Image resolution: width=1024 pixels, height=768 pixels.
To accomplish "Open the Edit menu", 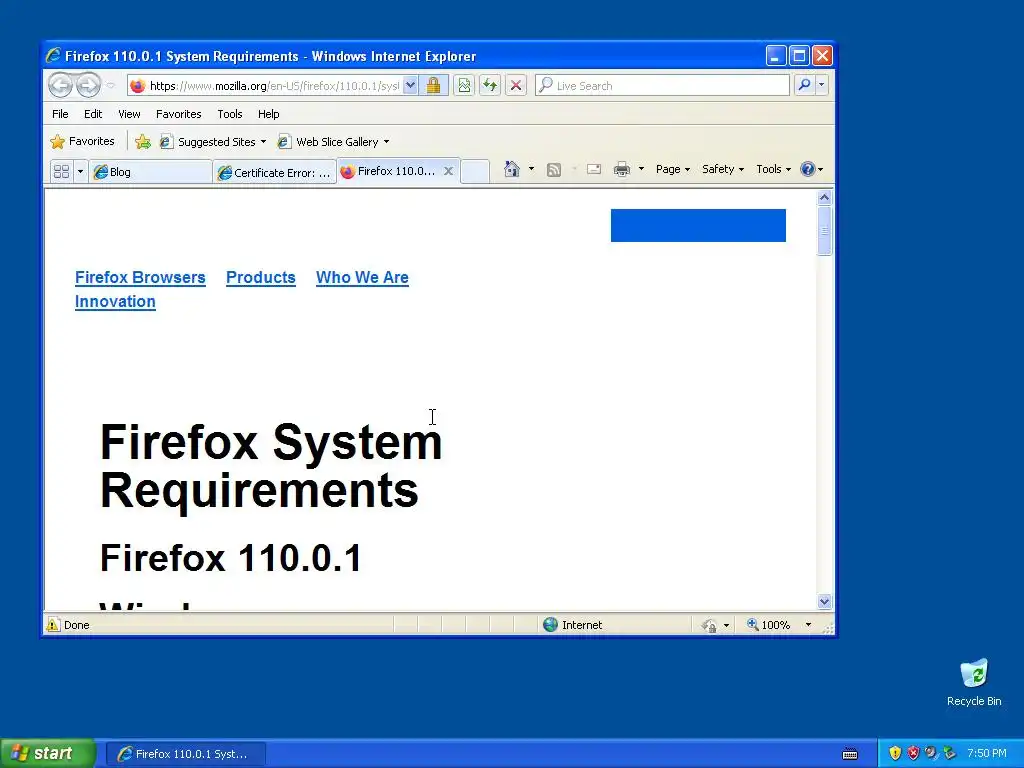I will point(93,114).
